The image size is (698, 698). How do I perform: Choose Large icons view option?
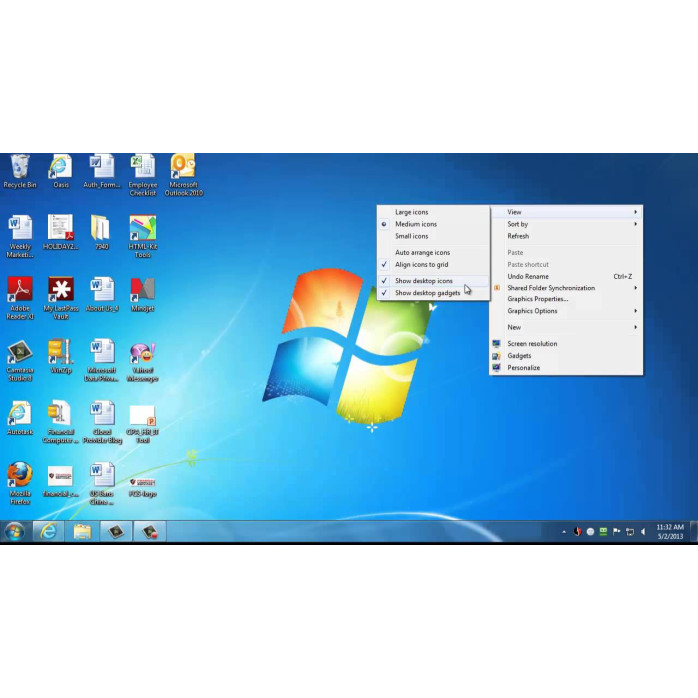[x=433, y=212]
